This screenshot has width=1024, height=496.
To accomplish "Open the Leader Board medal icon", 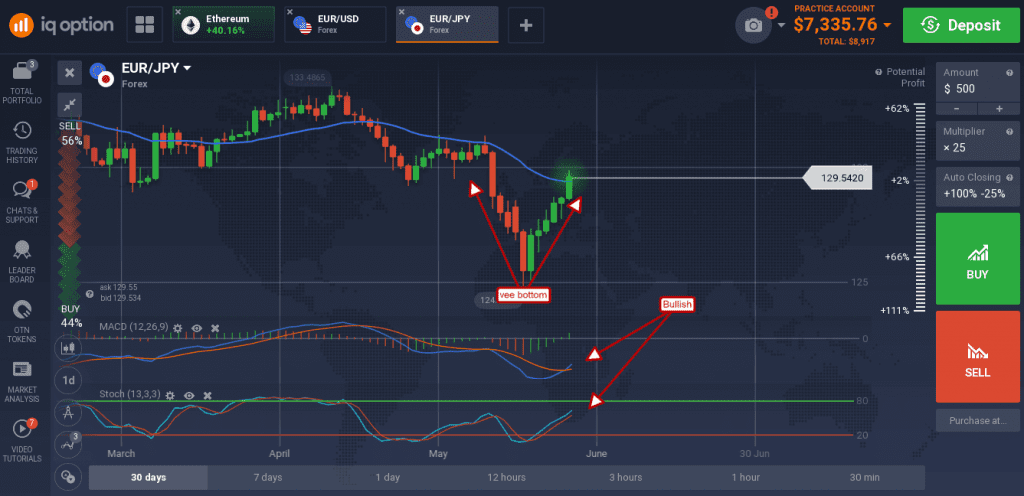I will click(x=22, y=250).
